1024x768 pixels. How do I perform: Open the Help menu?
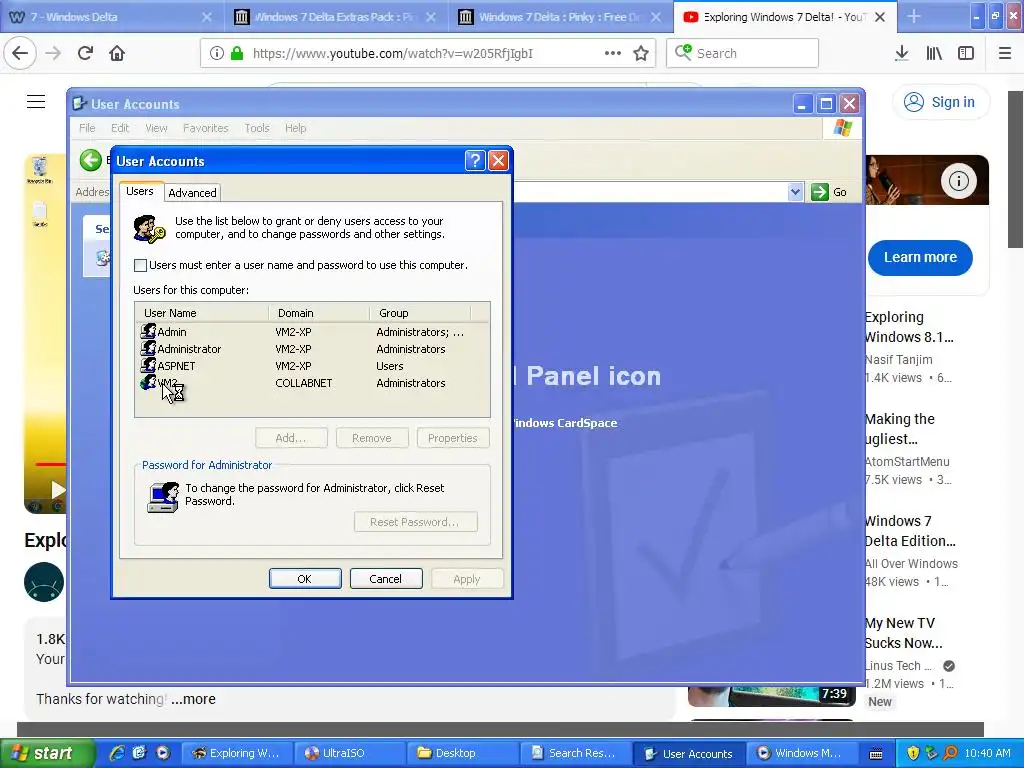pos(295,128)
